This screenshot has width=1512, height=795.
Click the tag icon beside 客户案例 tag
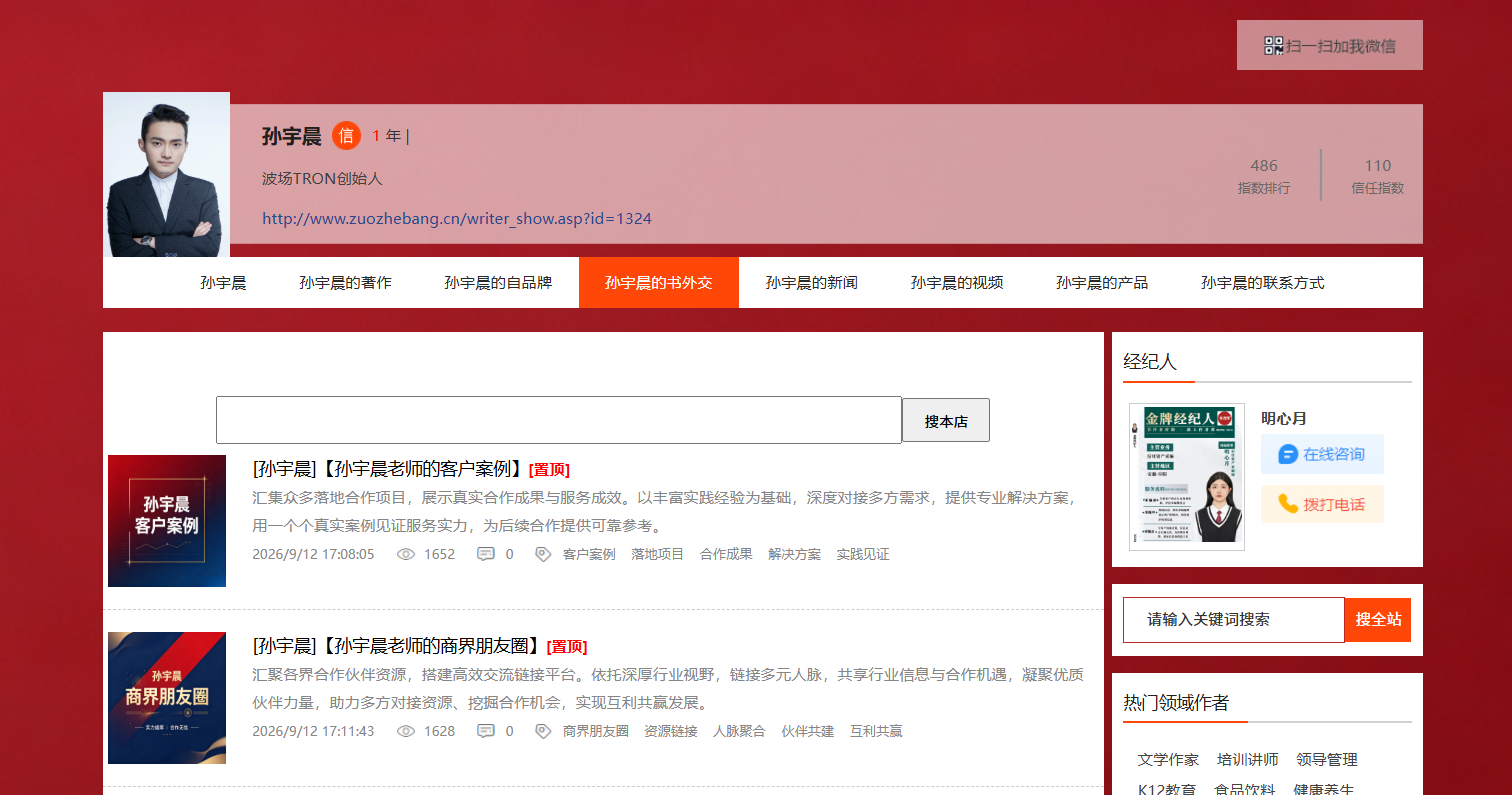point(543,554)
